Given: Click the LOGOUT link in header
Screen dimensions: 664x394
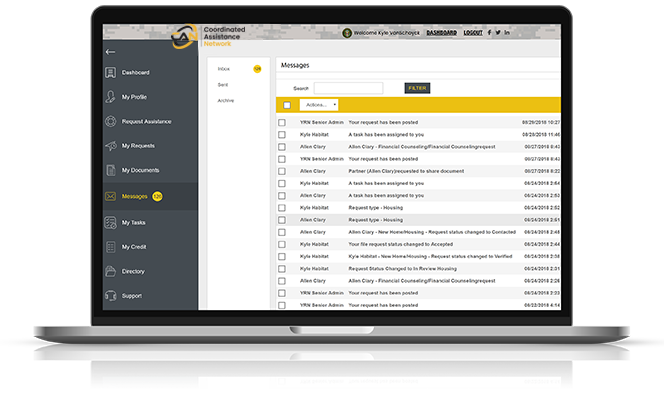Looking at the screenshot, I should [473, 33].
